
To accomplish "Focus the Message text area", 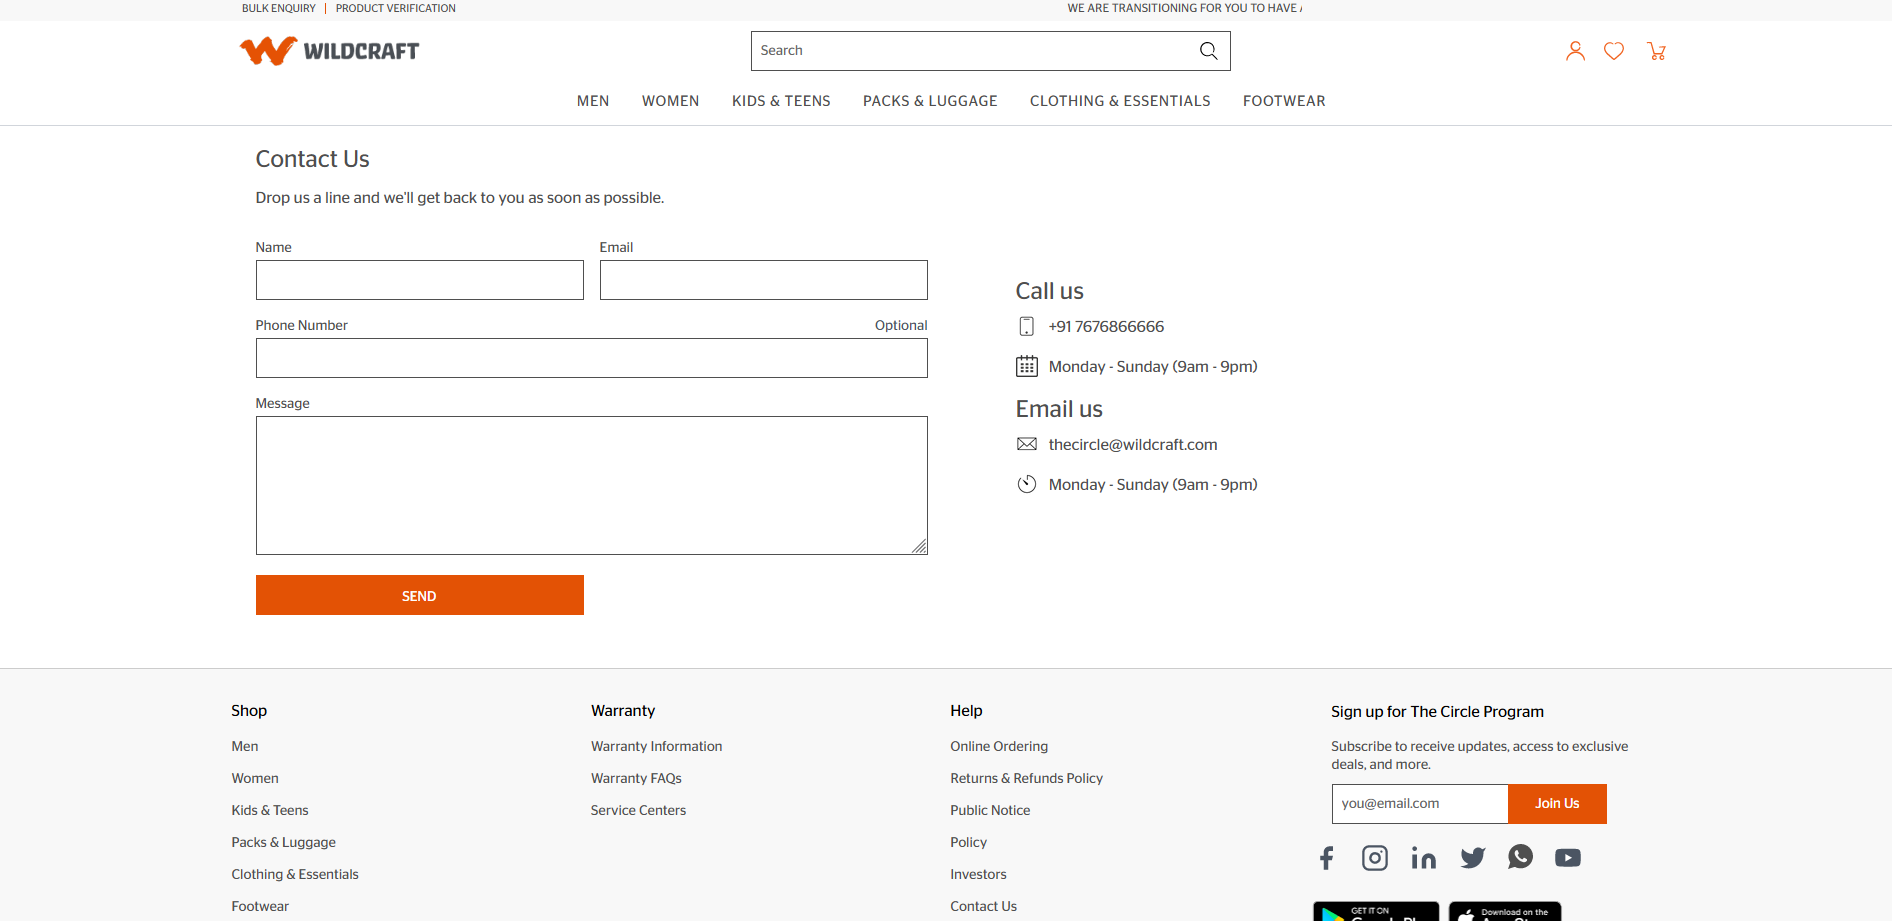I will coord(592,485).
